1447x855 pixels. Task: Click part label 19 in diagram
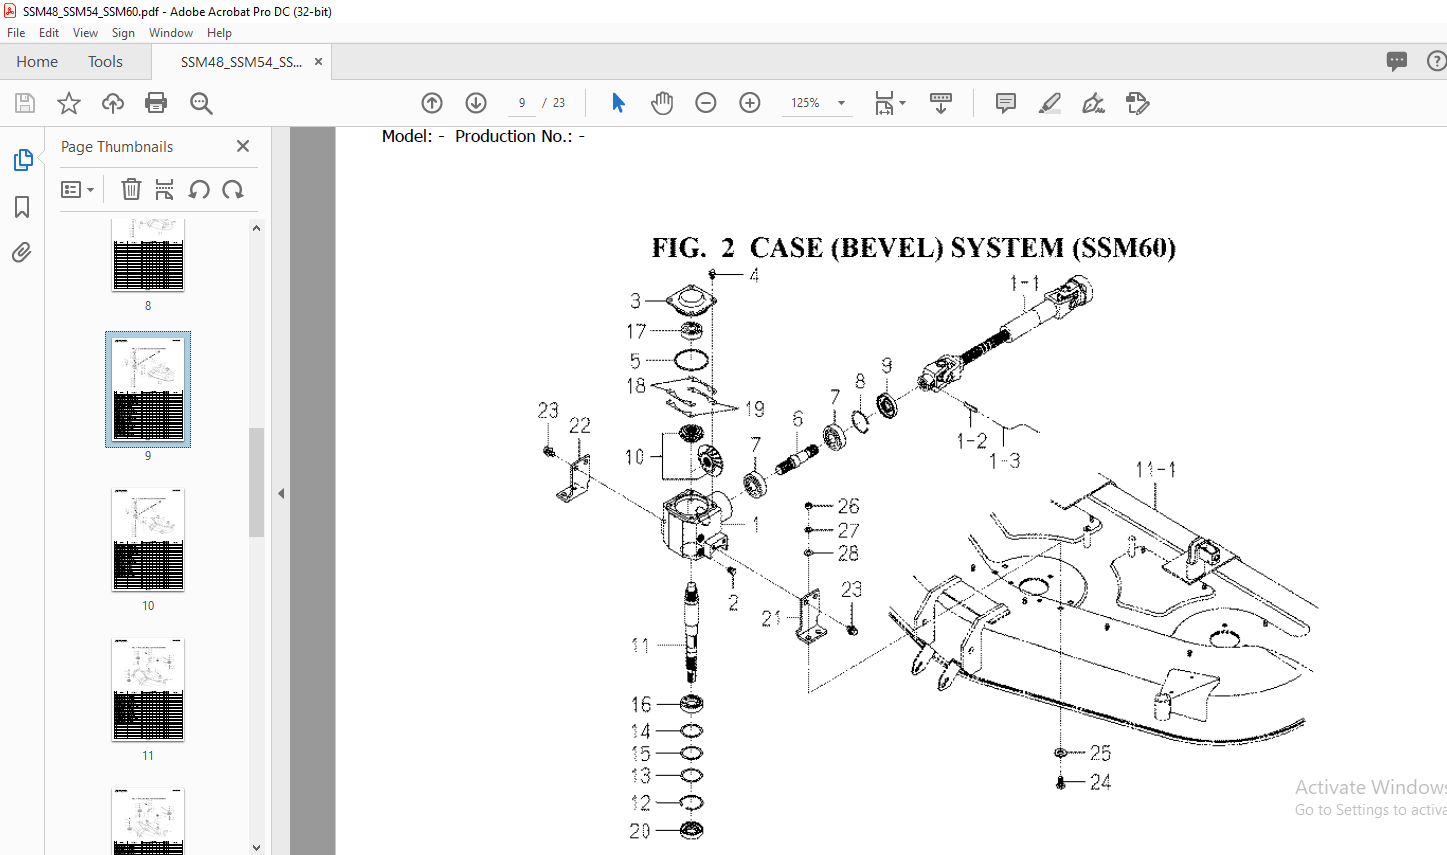754,409
